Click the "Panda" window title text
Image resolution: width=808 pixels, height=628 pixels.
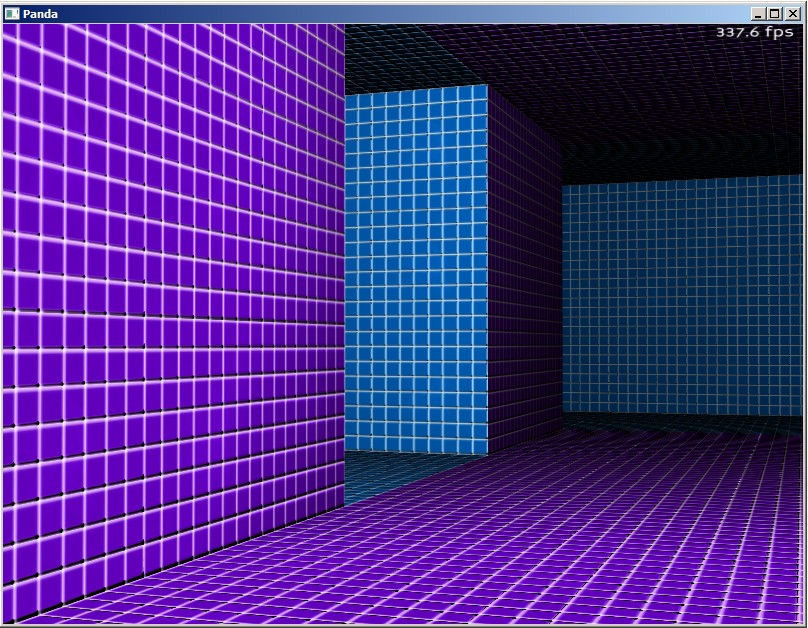point(40,13)
